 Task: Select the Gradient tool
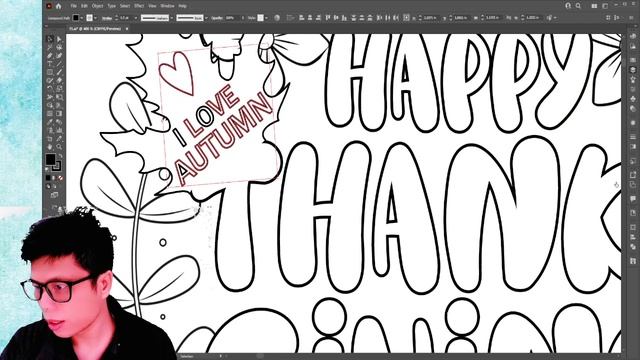(x=59, y=113)
